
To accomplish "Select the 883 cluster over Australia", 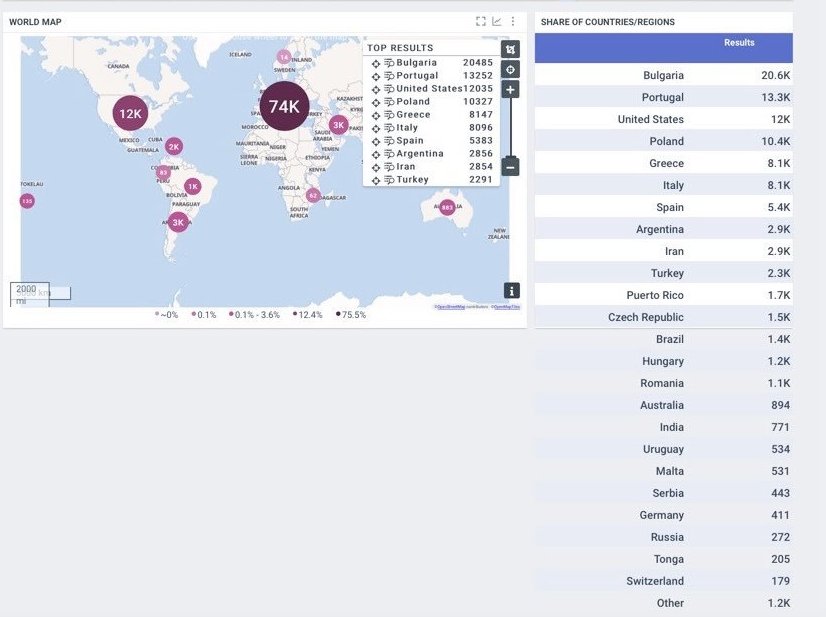I will [x=447, y=208].
